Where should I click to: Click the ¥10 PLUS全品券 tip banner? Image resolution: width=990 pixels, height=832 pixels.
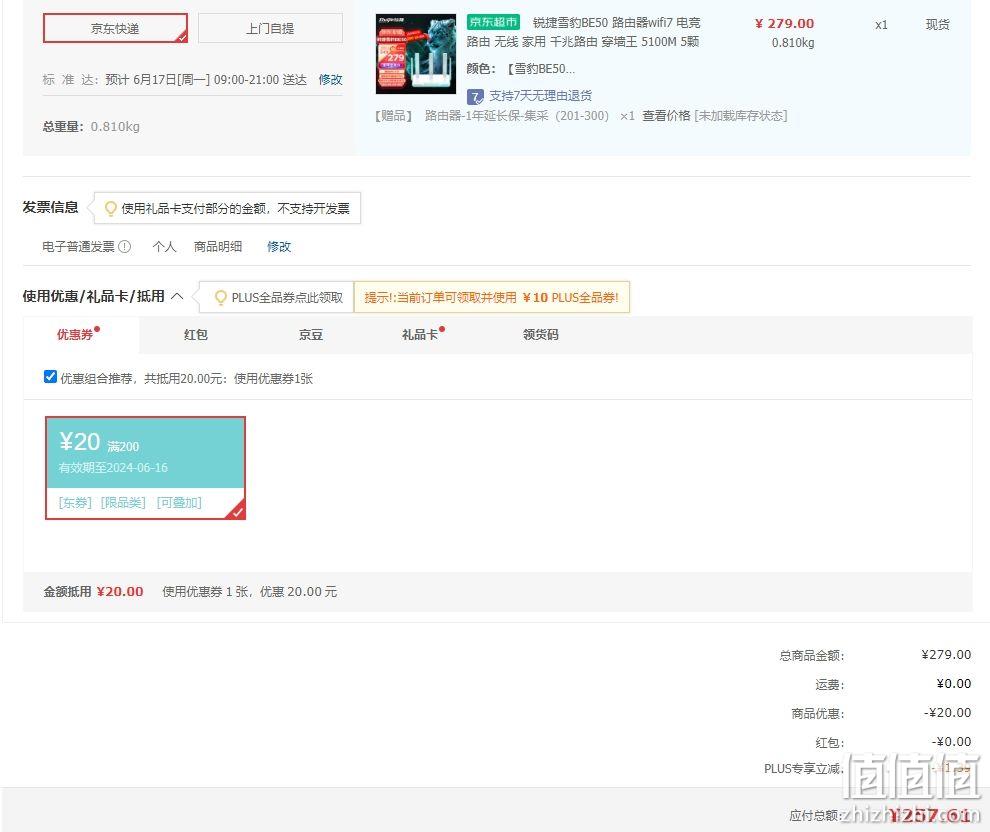[x=492, y=297]
